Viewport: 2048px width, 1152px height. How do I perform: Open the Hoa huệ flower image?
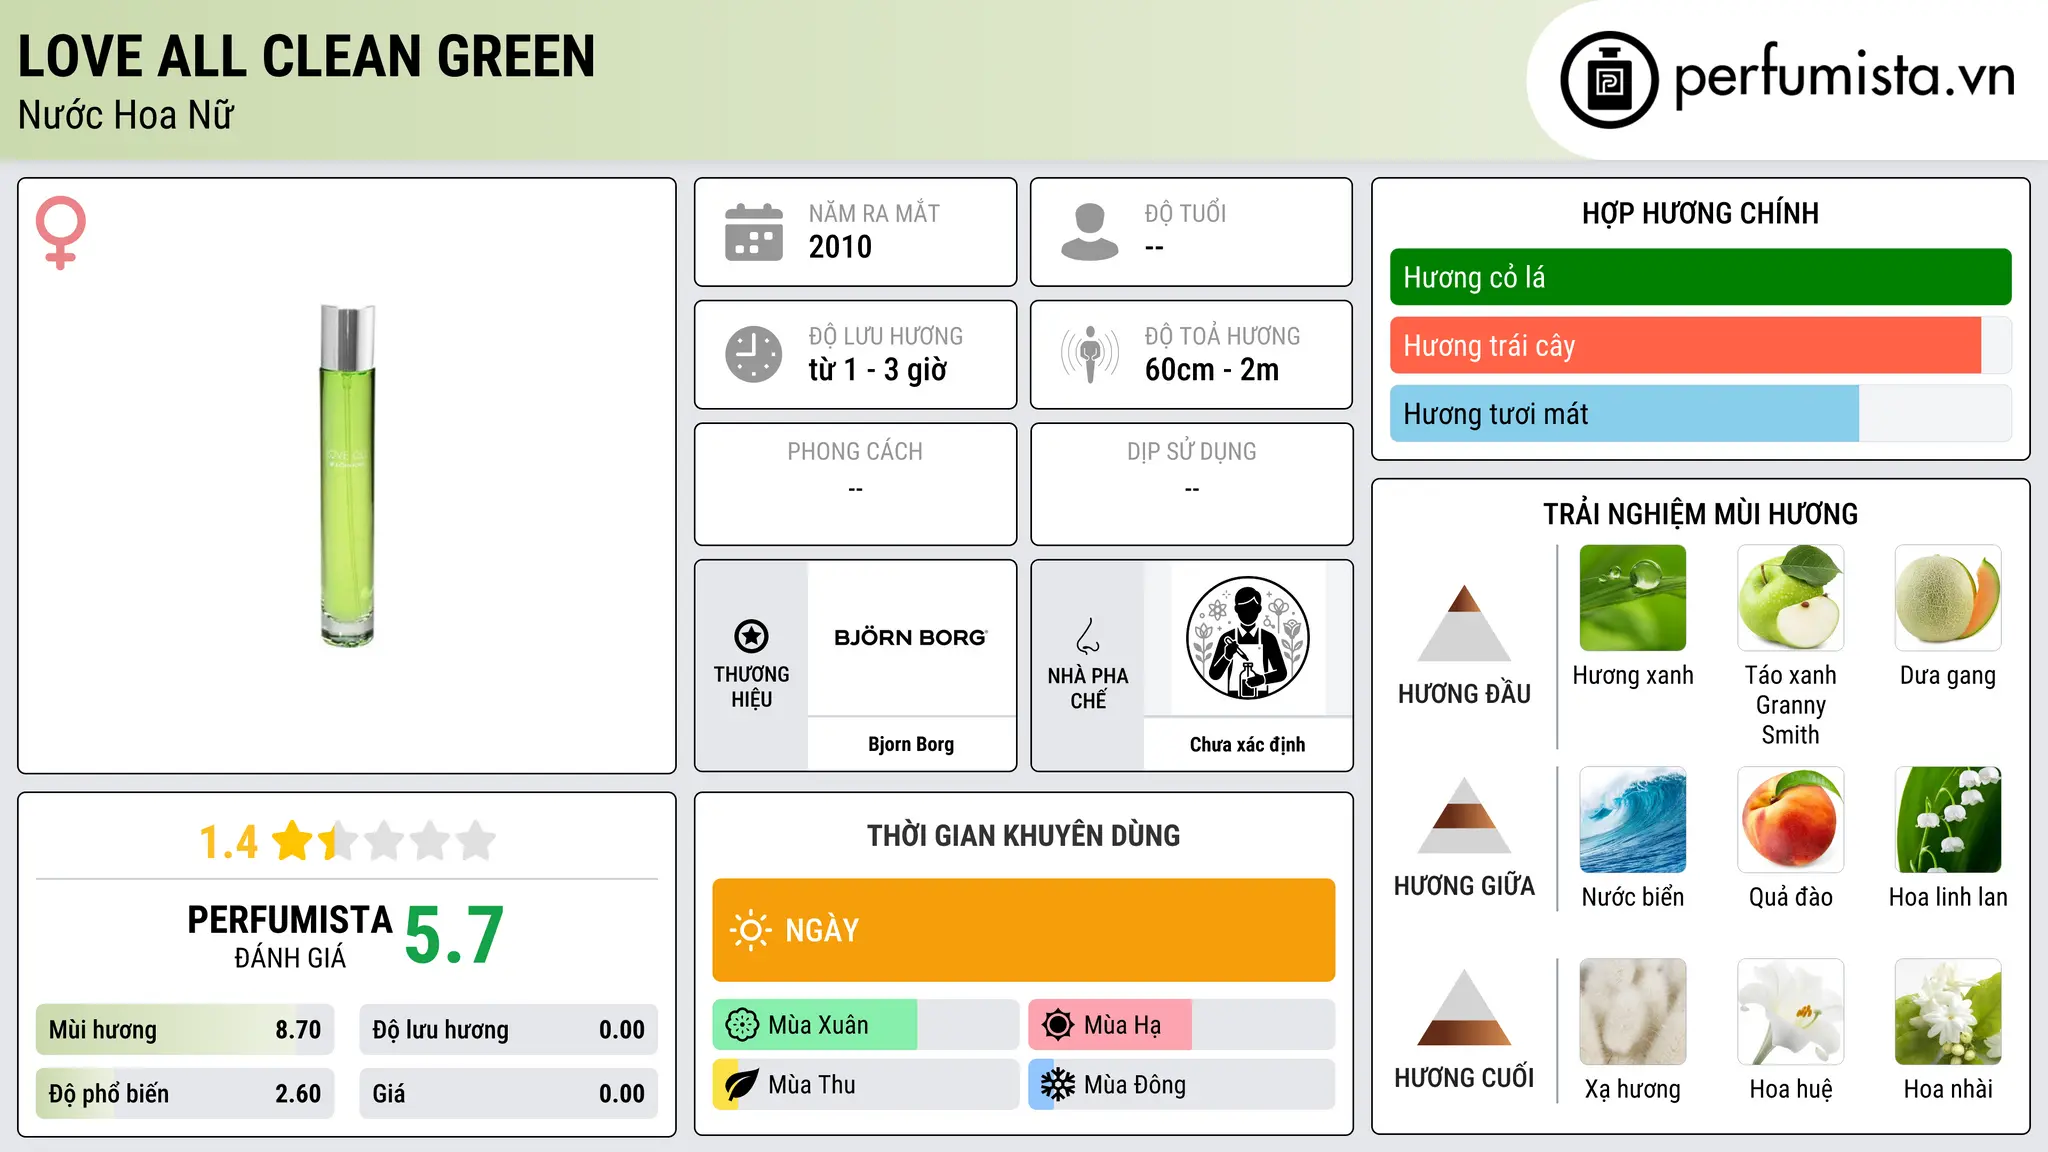pyautogui.click(x=1791, y=1012)
